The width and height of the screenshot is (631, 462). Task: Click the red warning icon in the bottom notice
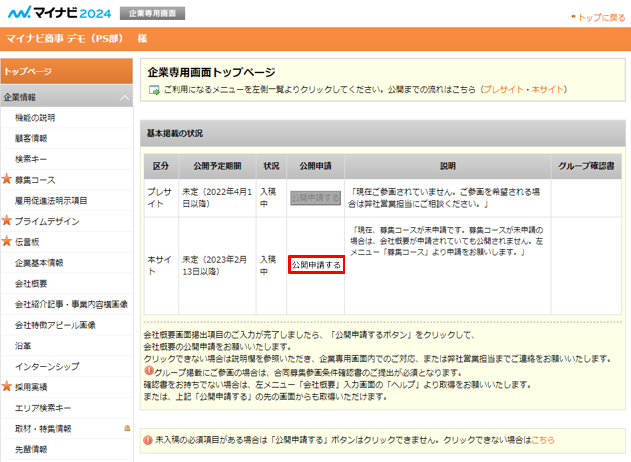(x=148, y=439)
